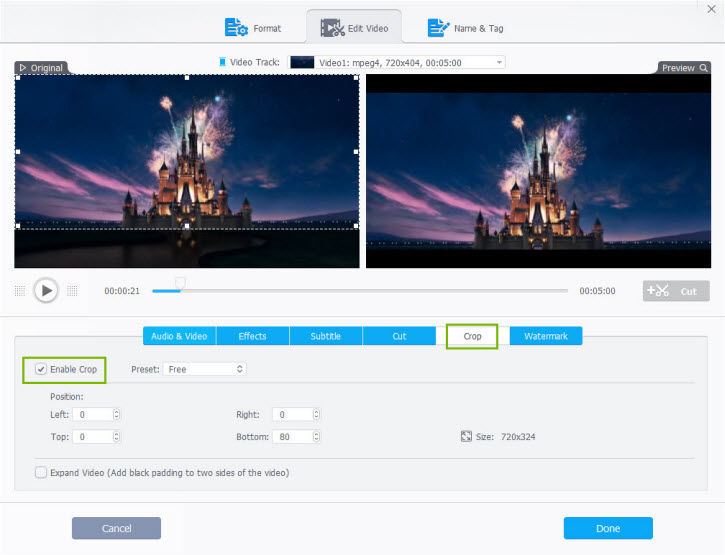Click the next frame icon right of Play

pyautogui.click(x=72, y=290)
